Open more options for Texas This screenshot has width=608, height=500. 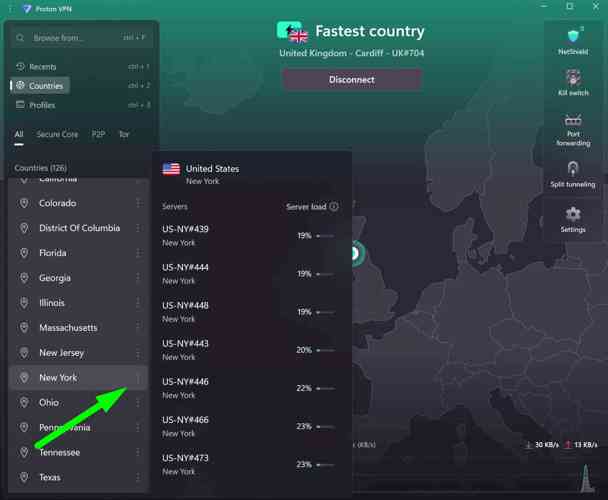138,477
